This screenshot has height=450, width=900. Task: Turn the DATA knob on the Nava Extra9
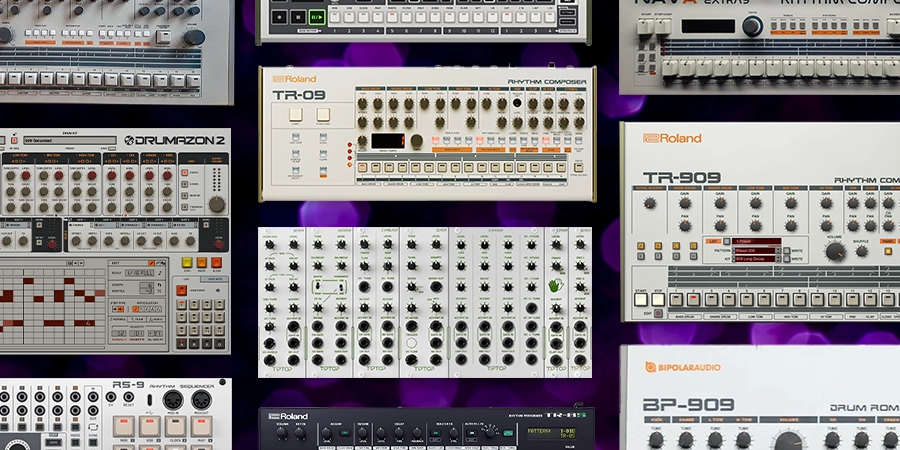coord(752,26)
